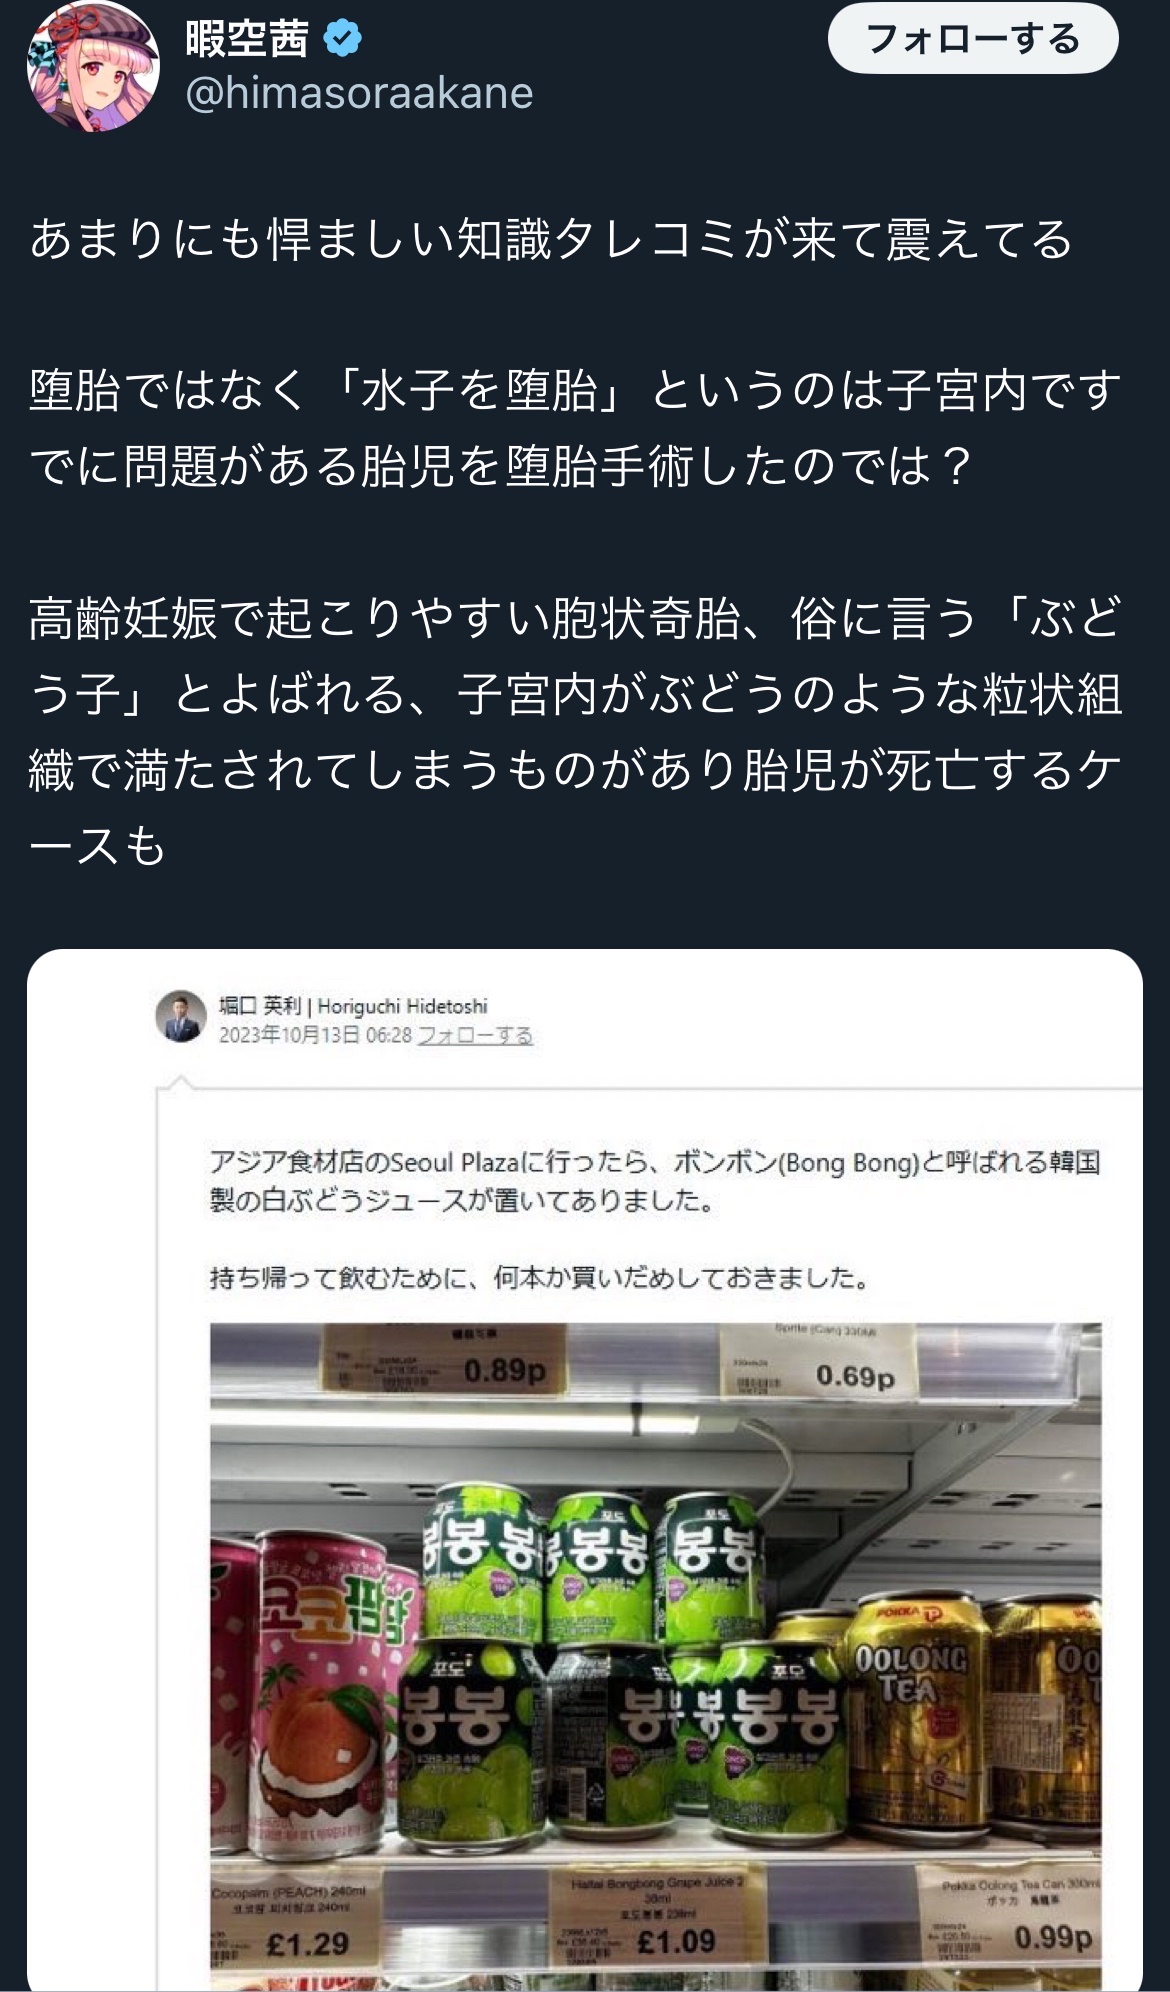Click the 水子を堕胎 paragraph text
Viewport: 1170px width, 1992px height.
point(575,428)
